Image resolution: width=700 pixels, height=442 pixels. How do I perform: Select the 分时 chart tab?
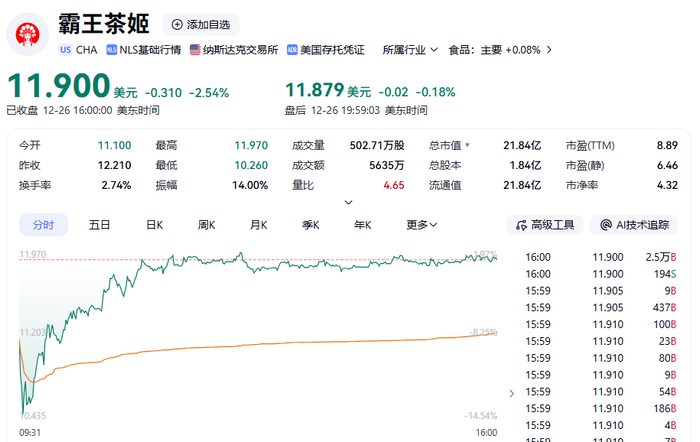click(43, 225)
